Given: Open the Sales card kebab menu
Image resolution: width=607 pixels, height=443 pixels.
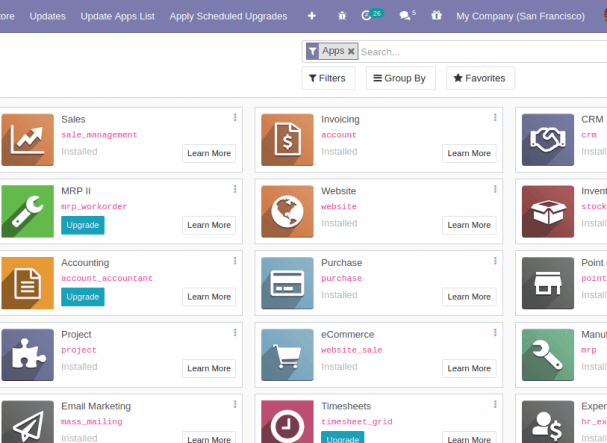Looking at the screenshot, I should (x=235, y=117).
